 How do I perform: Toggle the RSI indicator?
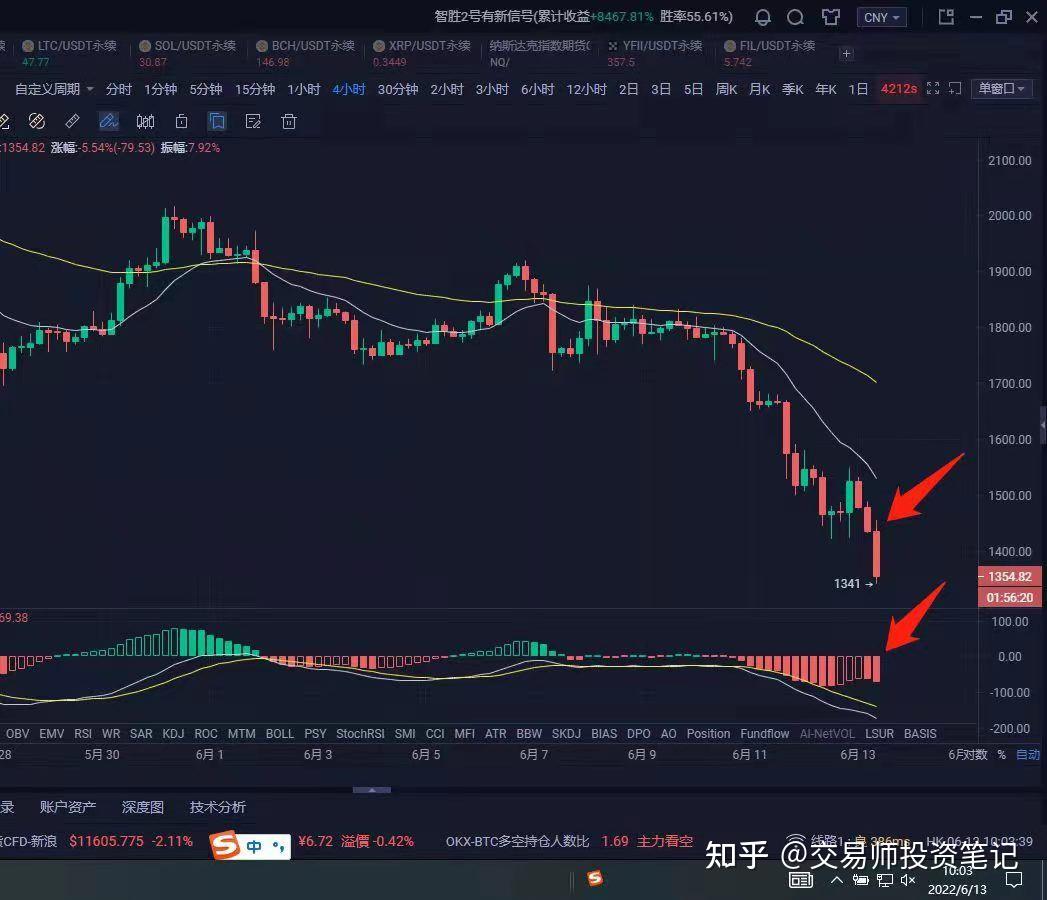(x=83, y=734)
